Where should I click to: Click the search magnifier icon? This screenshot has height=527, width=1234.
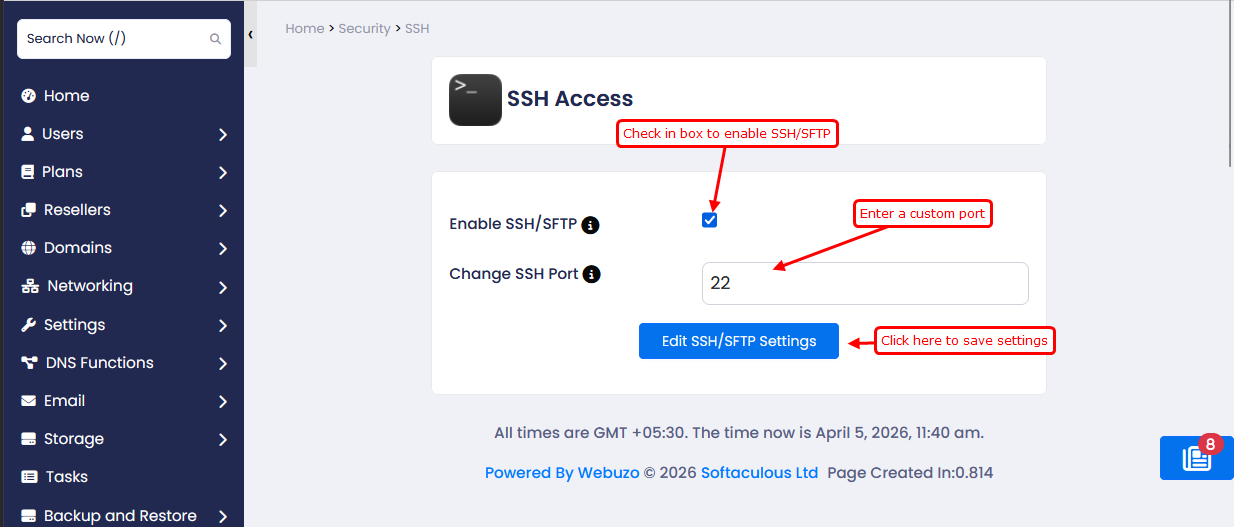click(x=215, y=39)
